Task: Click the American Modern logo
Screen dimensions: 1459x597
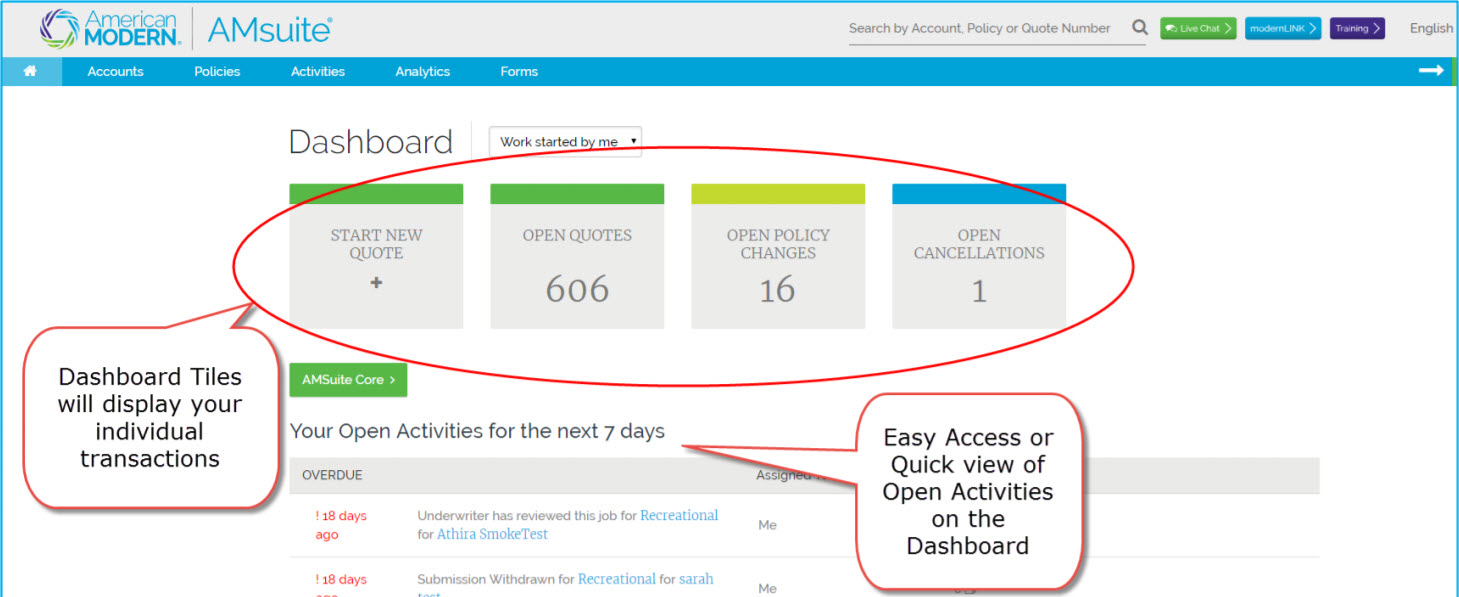Action: pos(110,29)
